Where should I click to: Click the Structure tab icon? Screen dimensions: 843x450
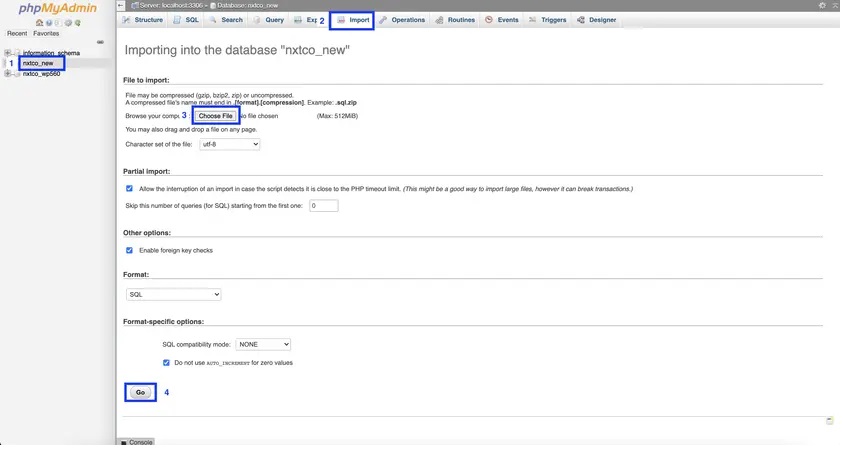pos(126,20)
